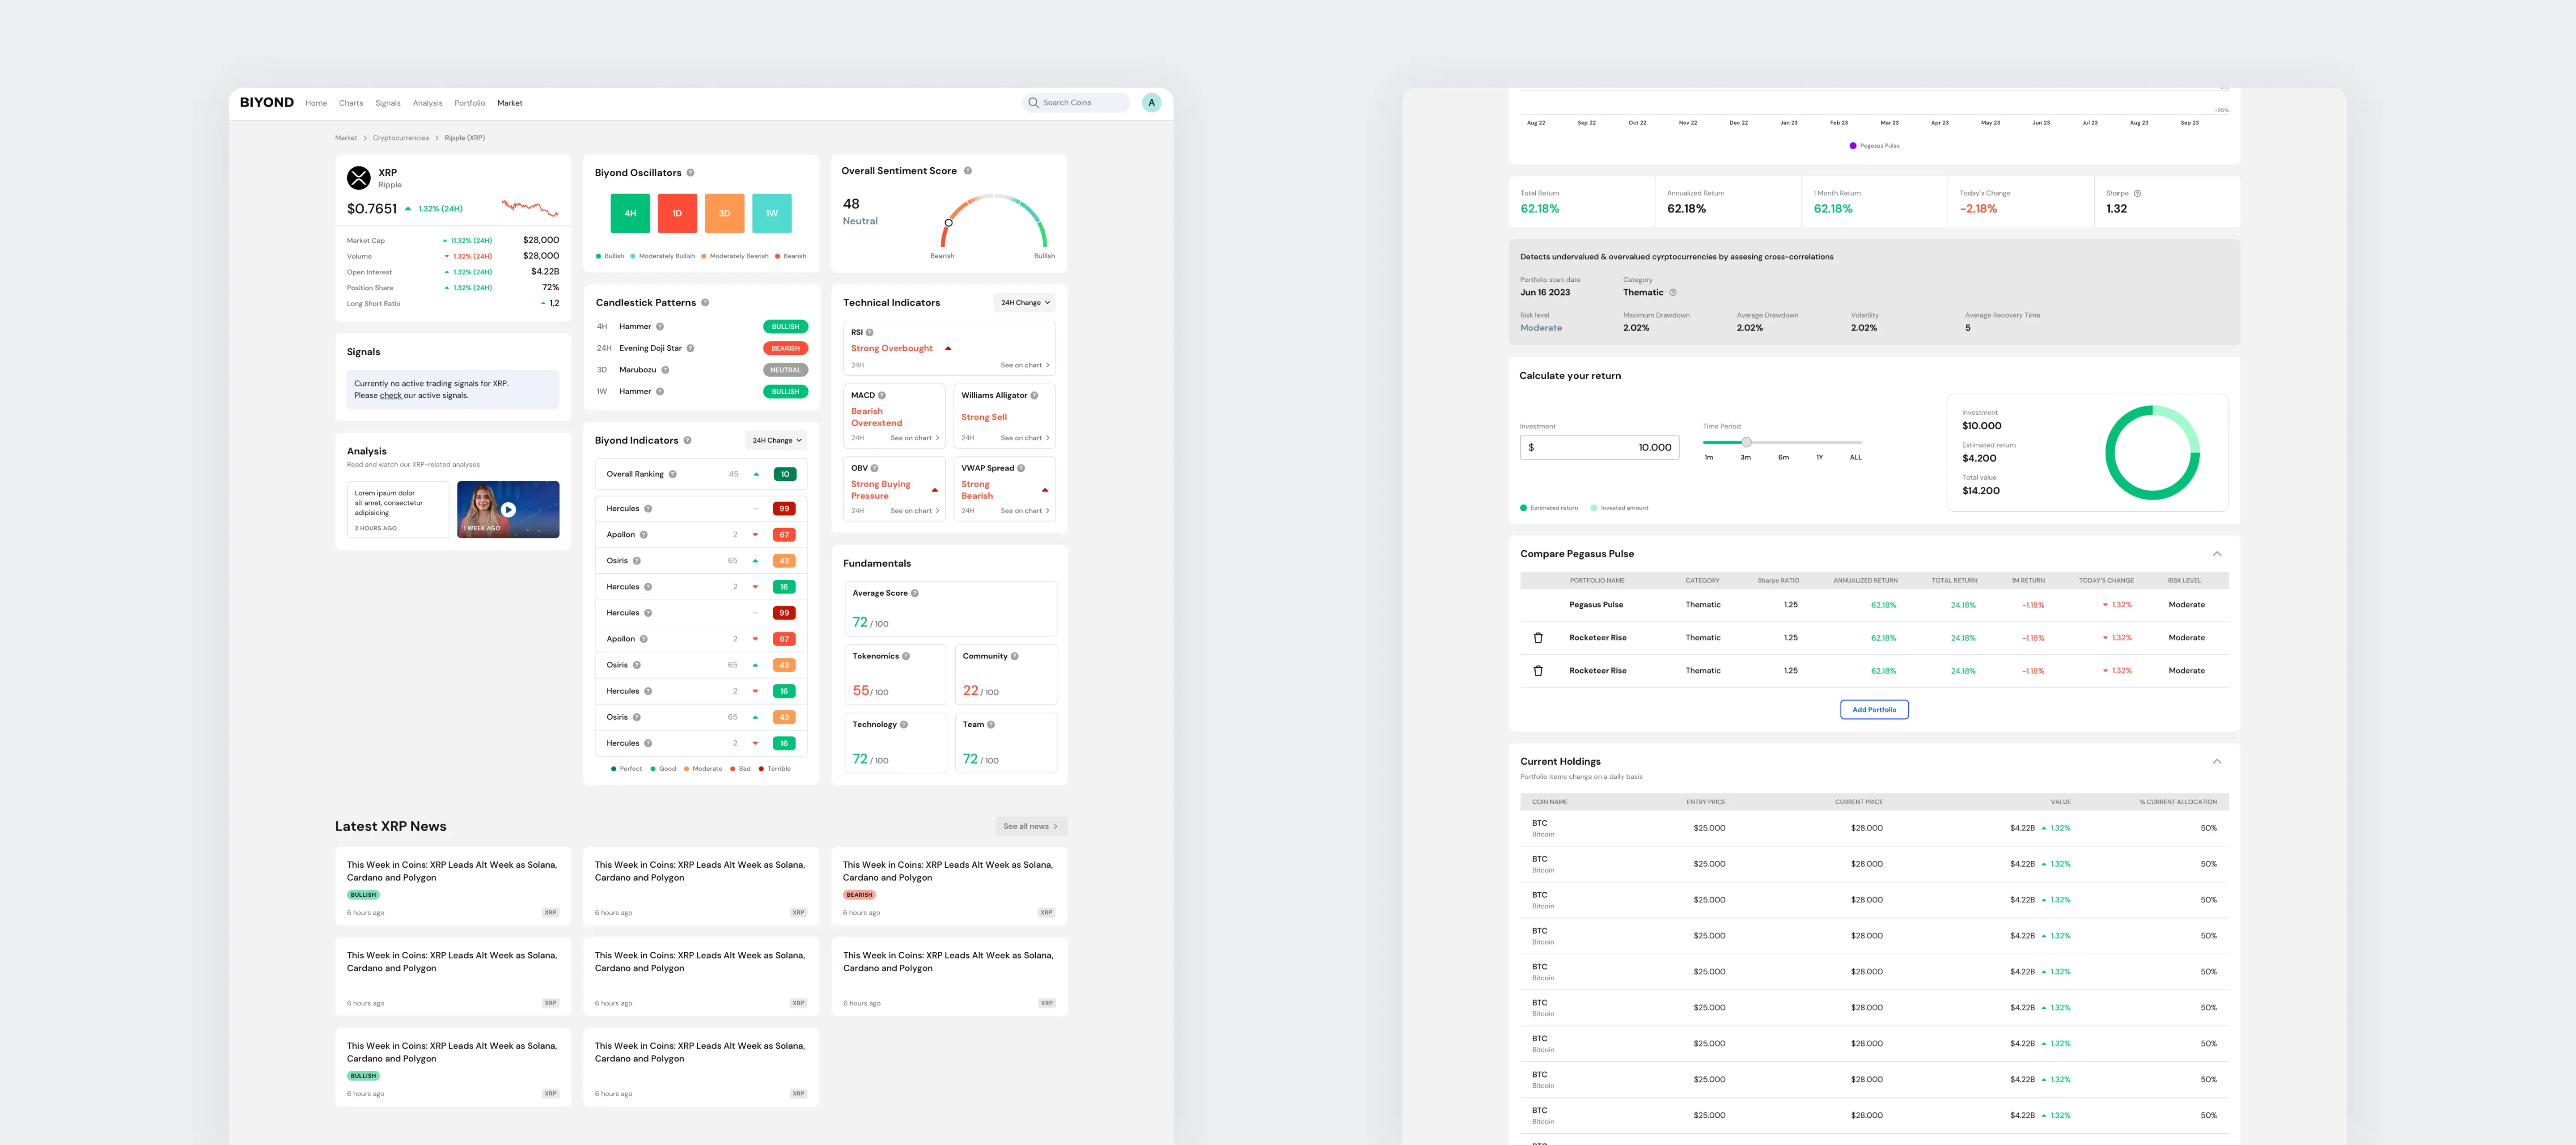Image resolution: width=2576 pixels, height=1145 pixels.
Task: Click the Time Period slider handle
Action: [x=1746, y=442]
